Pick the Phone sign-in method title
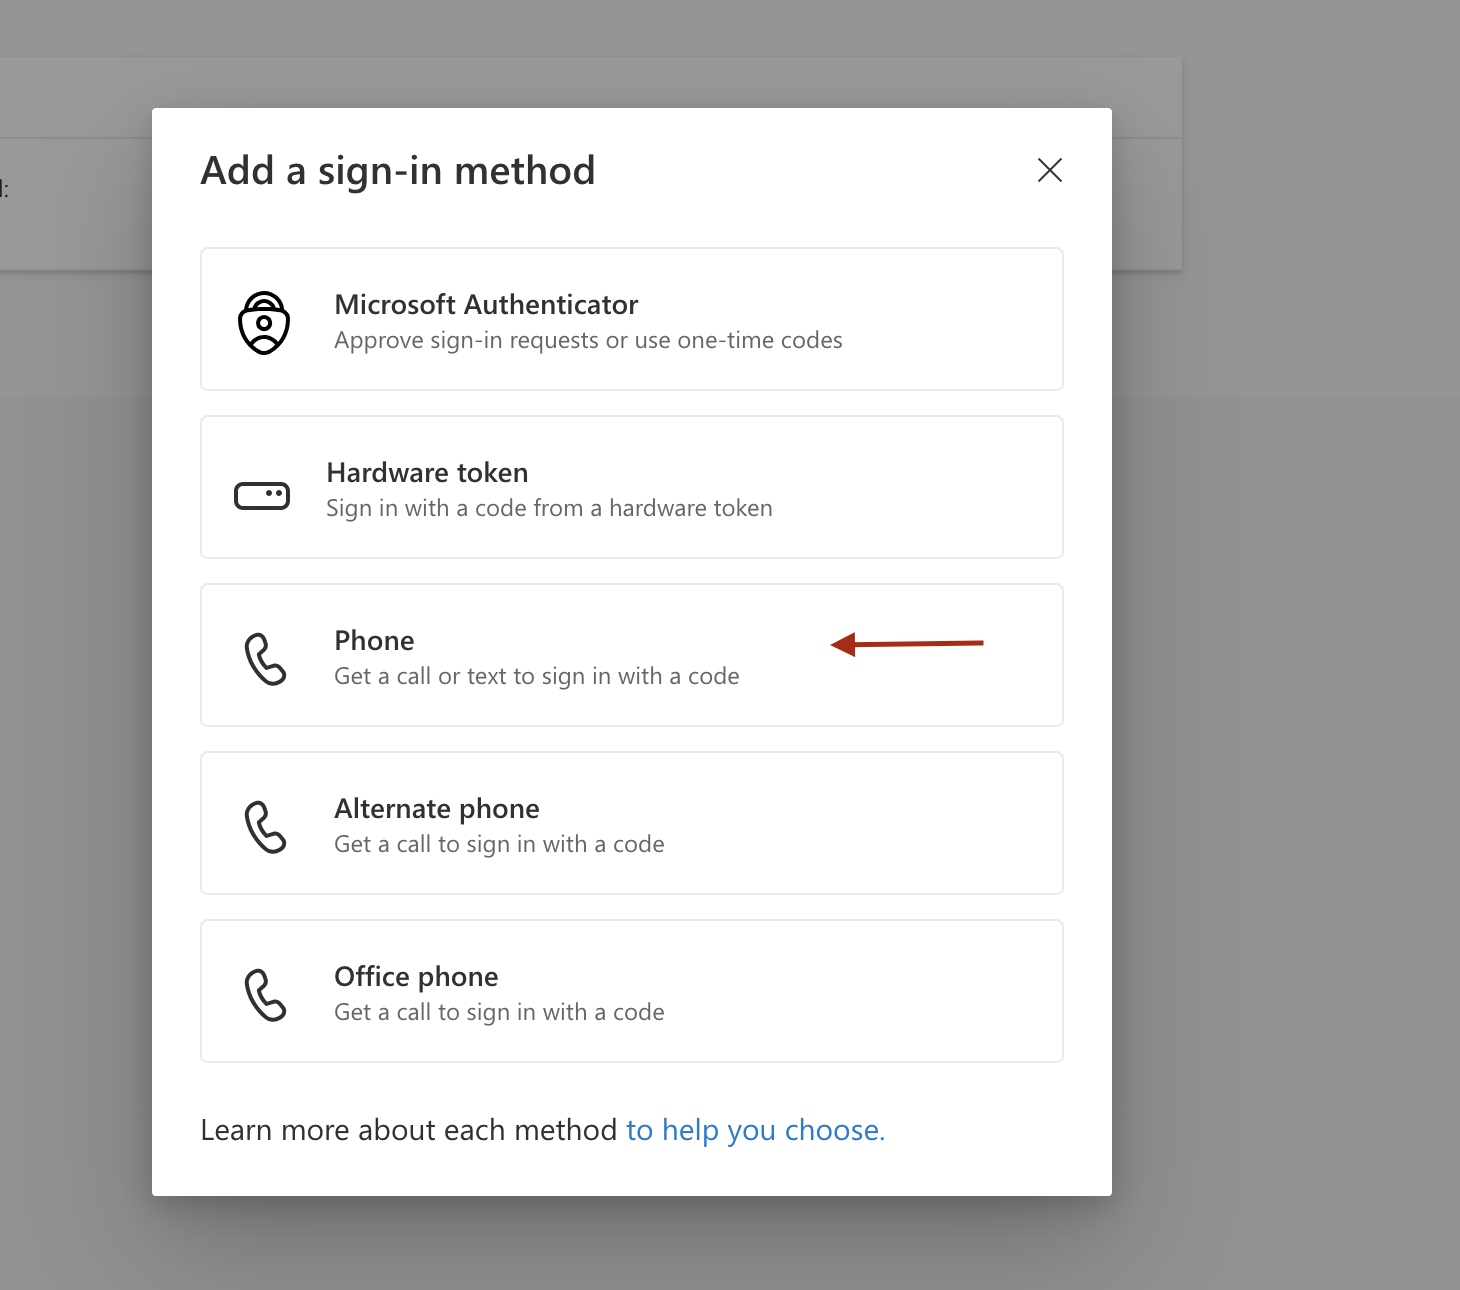The width and height of the screenshot is (1460, 1290). [x=374, y=640]
